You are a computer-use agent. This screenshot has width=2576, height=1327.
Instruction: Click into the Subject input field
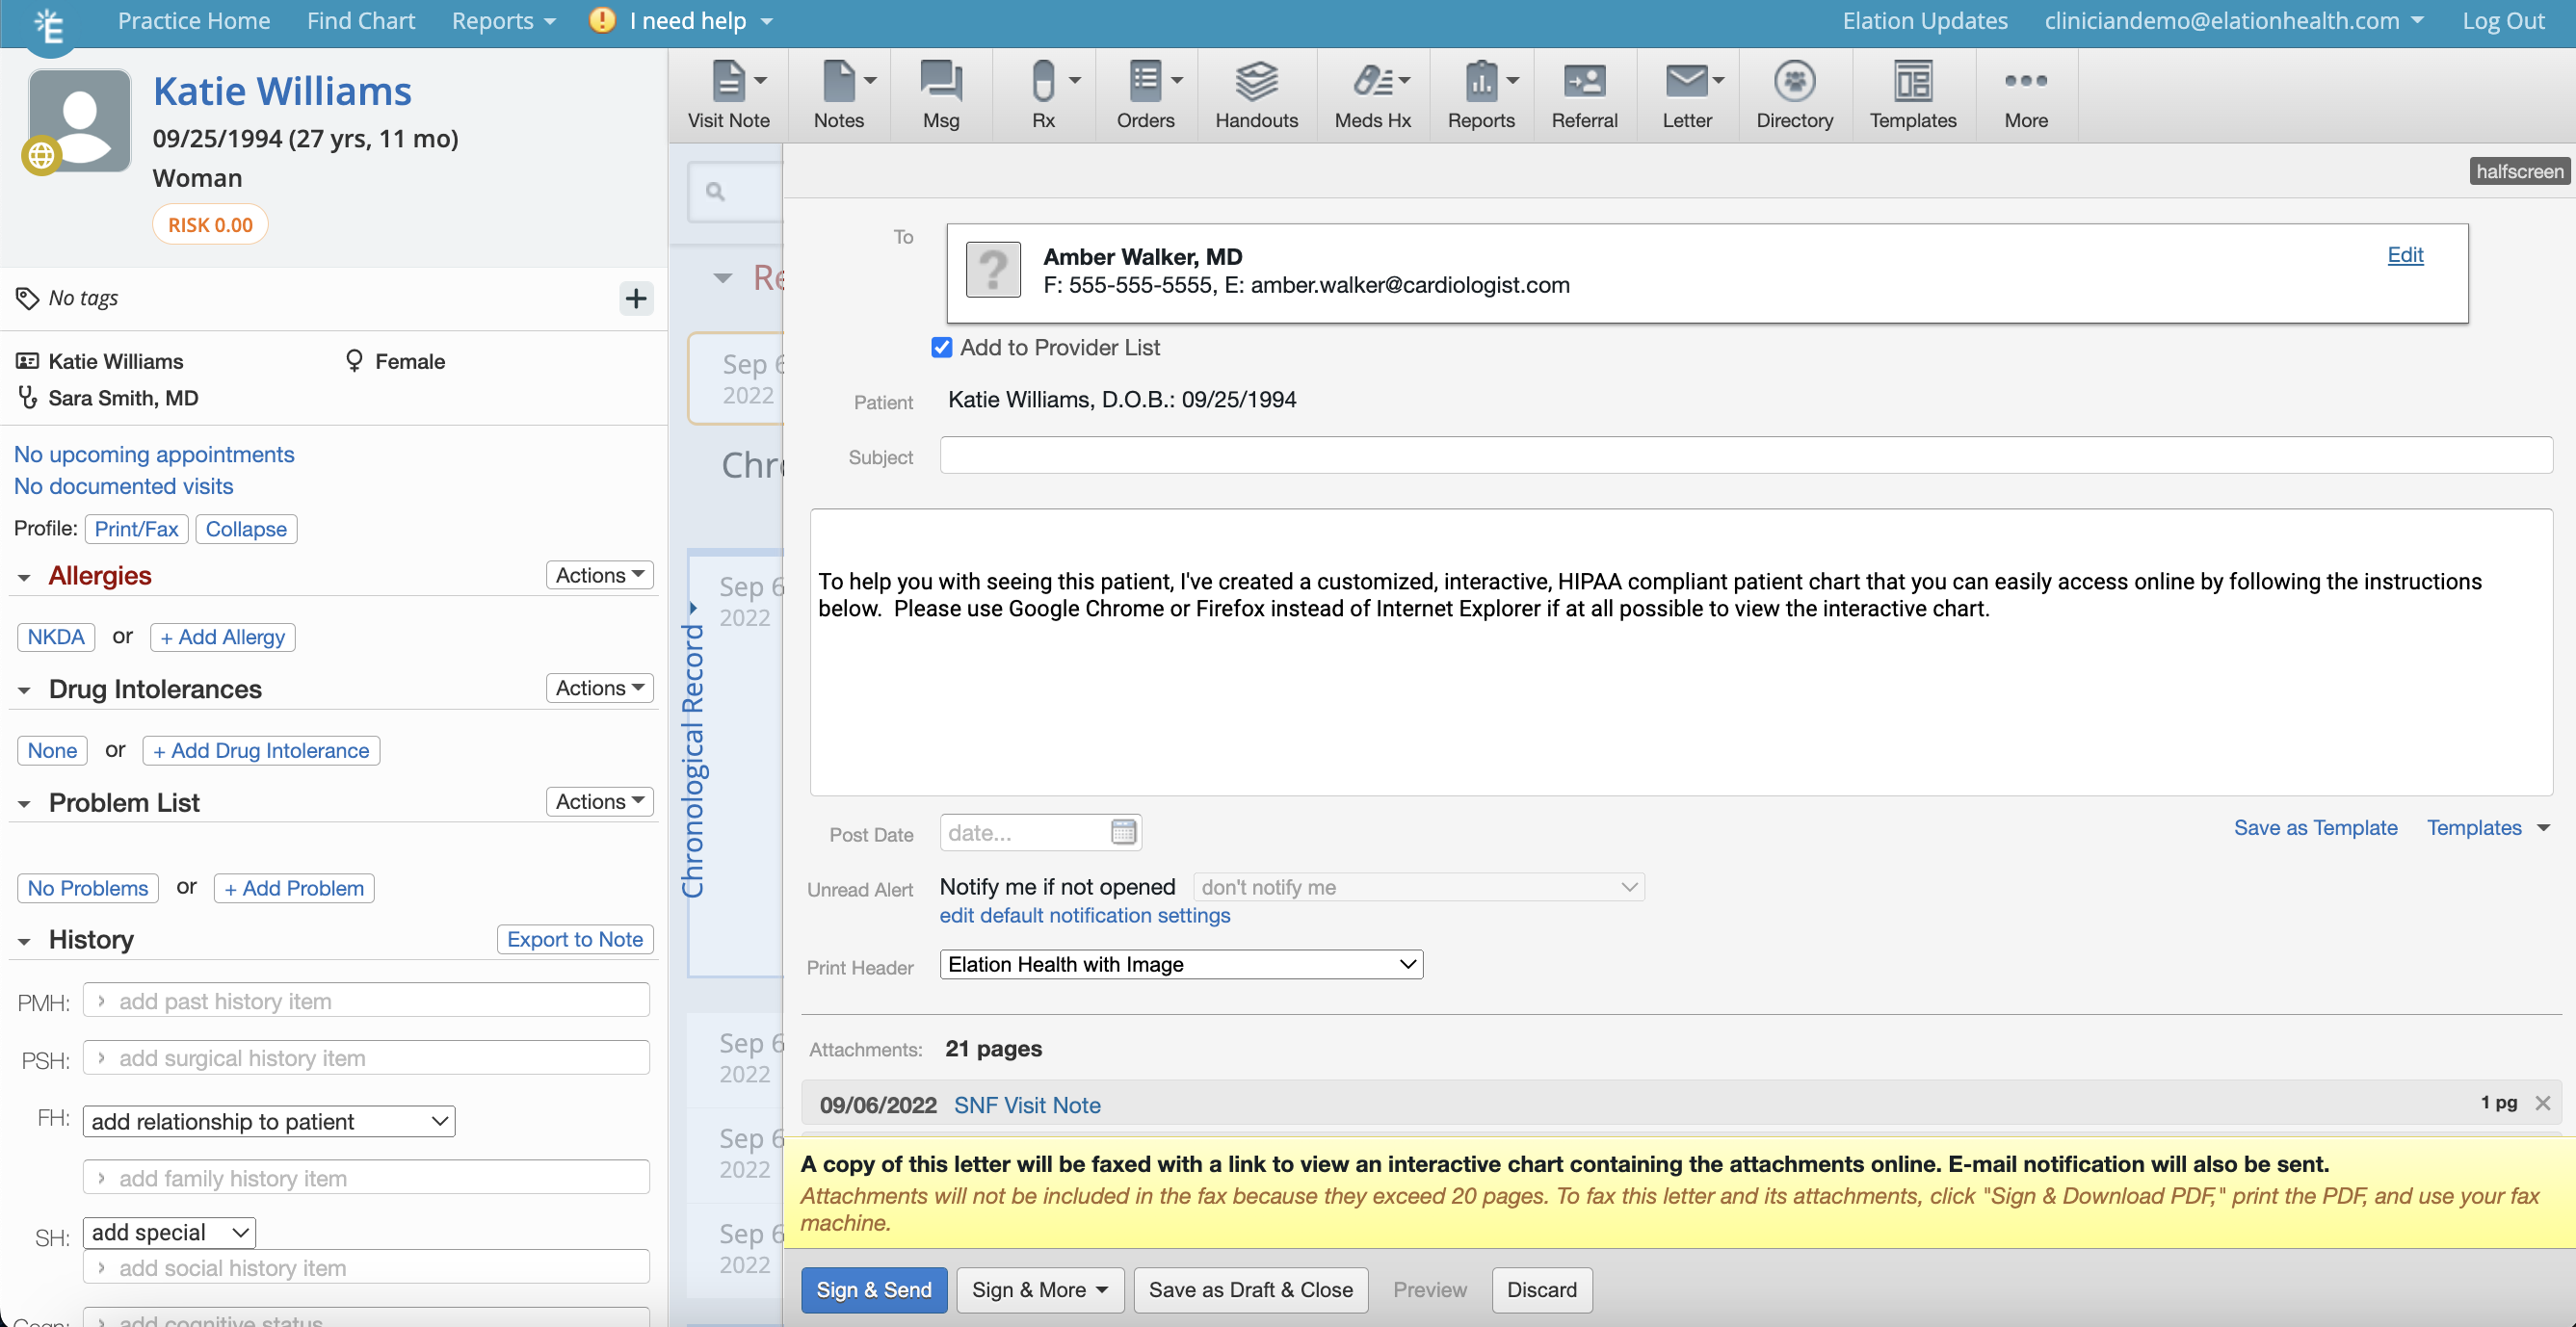[1745, 456]
